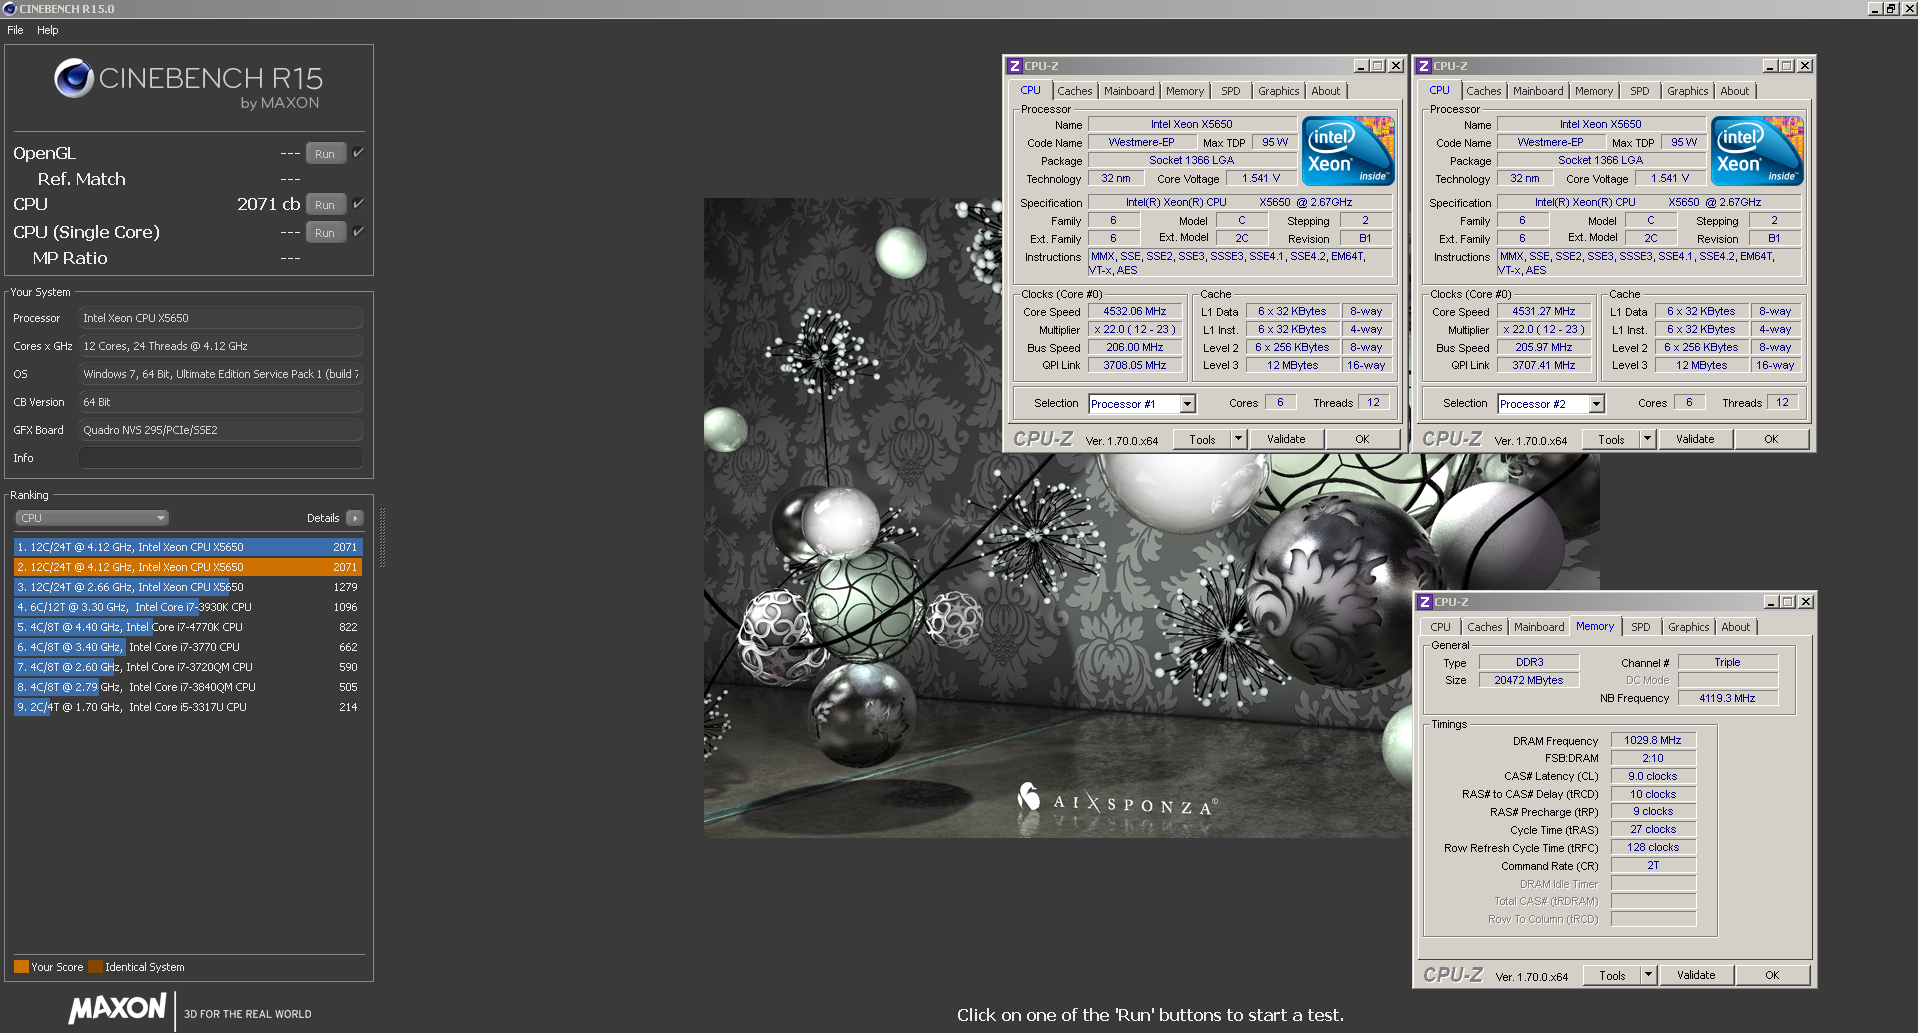Click Validate in Processor #1 CPU-Z window
The height and width of the screenshot is (1033, 1918).
pos(1286,439)
